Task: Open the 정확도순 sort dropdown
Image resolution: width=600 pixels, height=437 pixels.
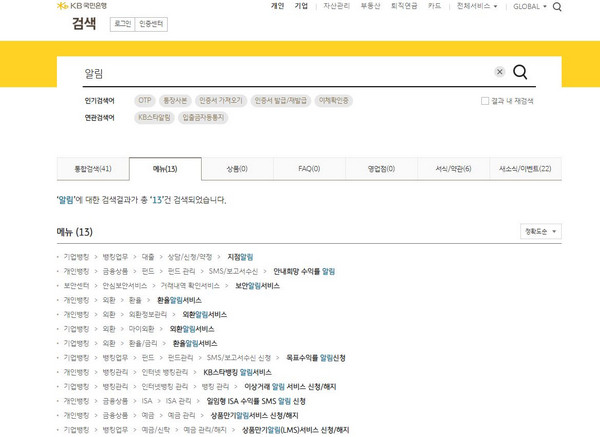Action: pyautogui.click(x=541, y=232)
